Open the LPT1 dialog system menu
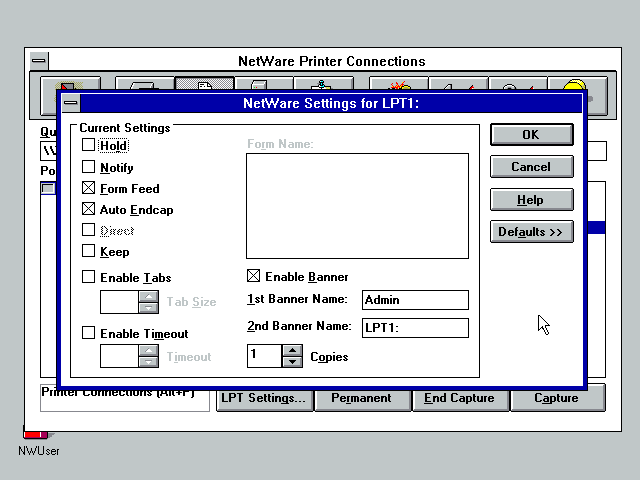 (x=71, y=103)
